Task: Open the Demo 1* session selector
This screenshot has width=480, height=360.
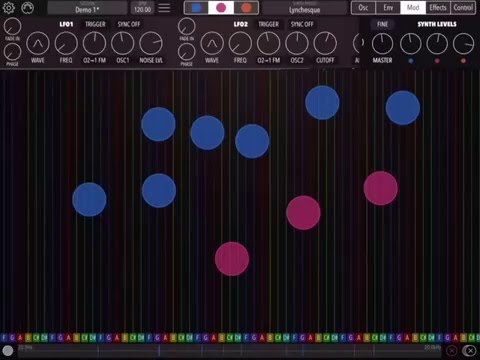Action: [87, 8]
